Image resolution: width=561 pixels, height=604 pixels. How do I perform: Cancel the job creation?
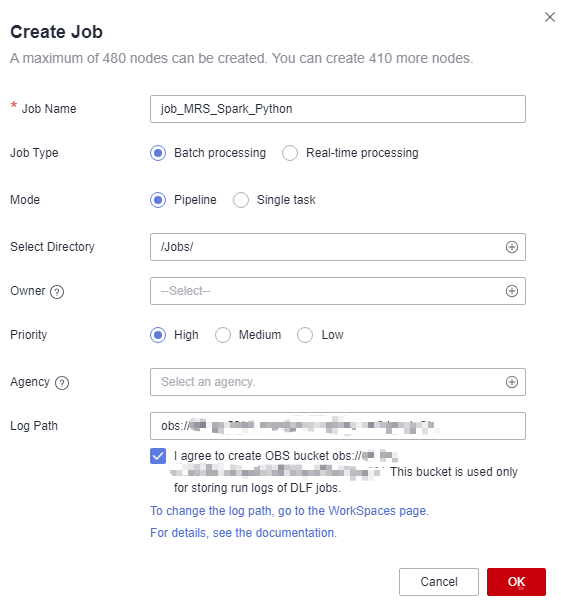point(439,582)
